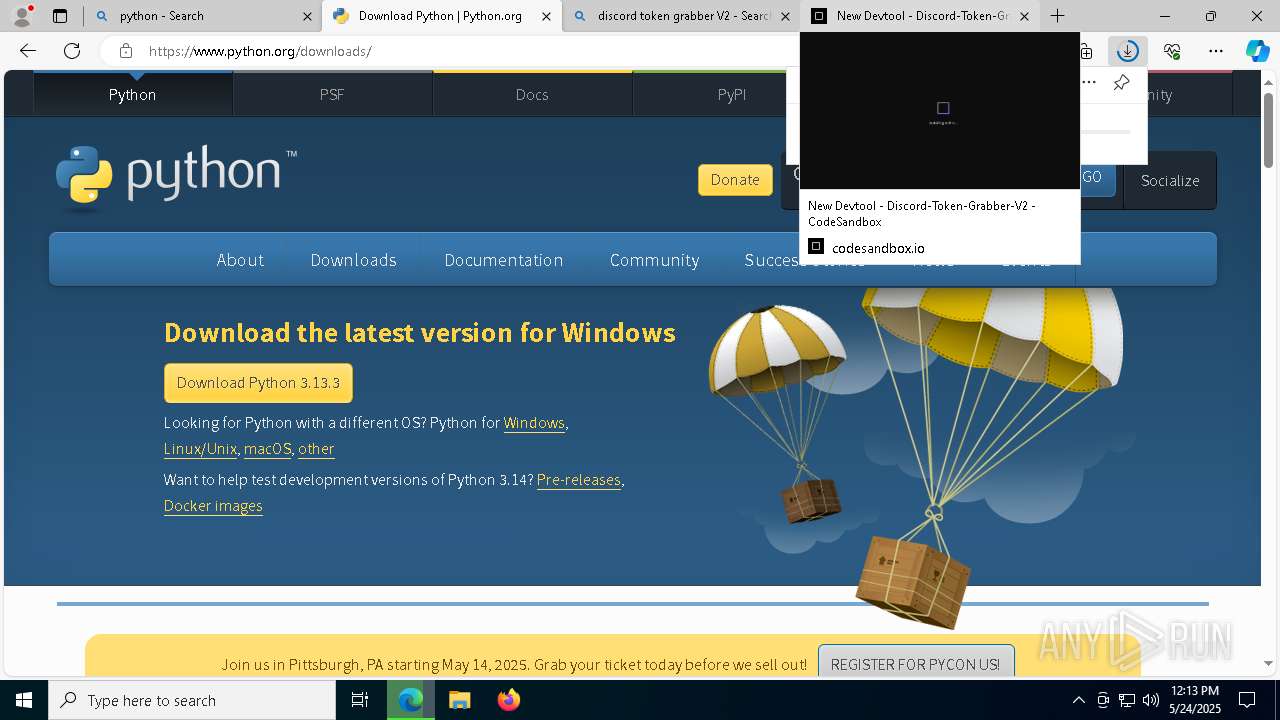Open the About menu
The image size is (1280, 720).
[240, 260]
